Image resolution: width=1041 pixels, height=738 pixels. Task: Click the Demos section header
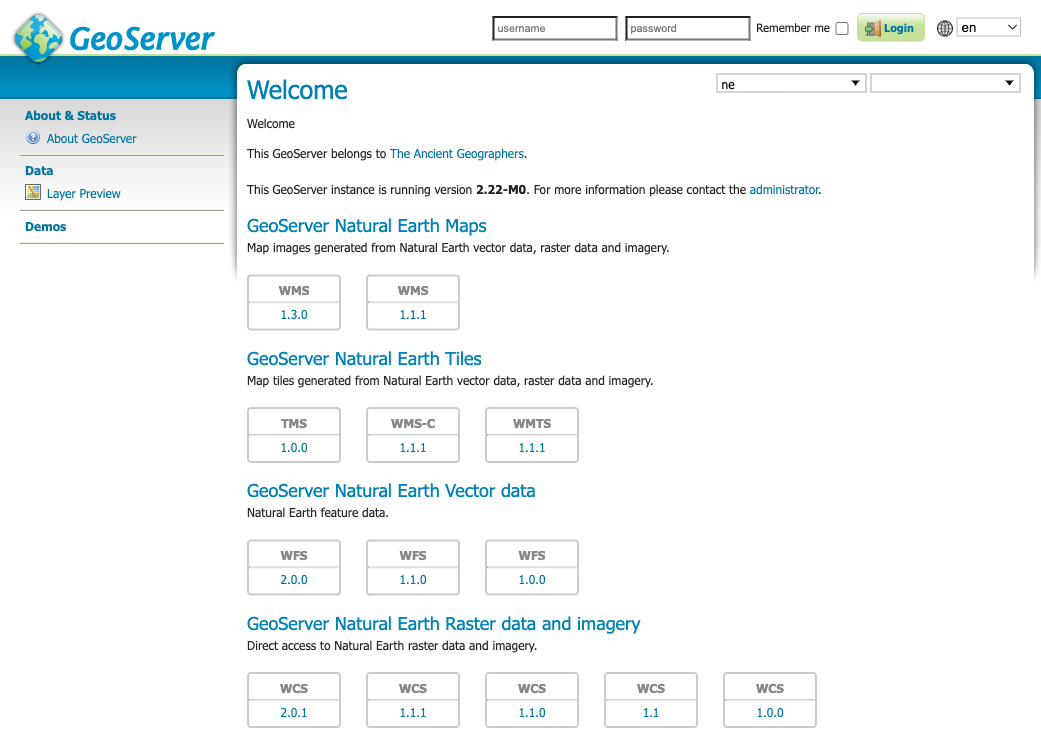tap(46, 226)
